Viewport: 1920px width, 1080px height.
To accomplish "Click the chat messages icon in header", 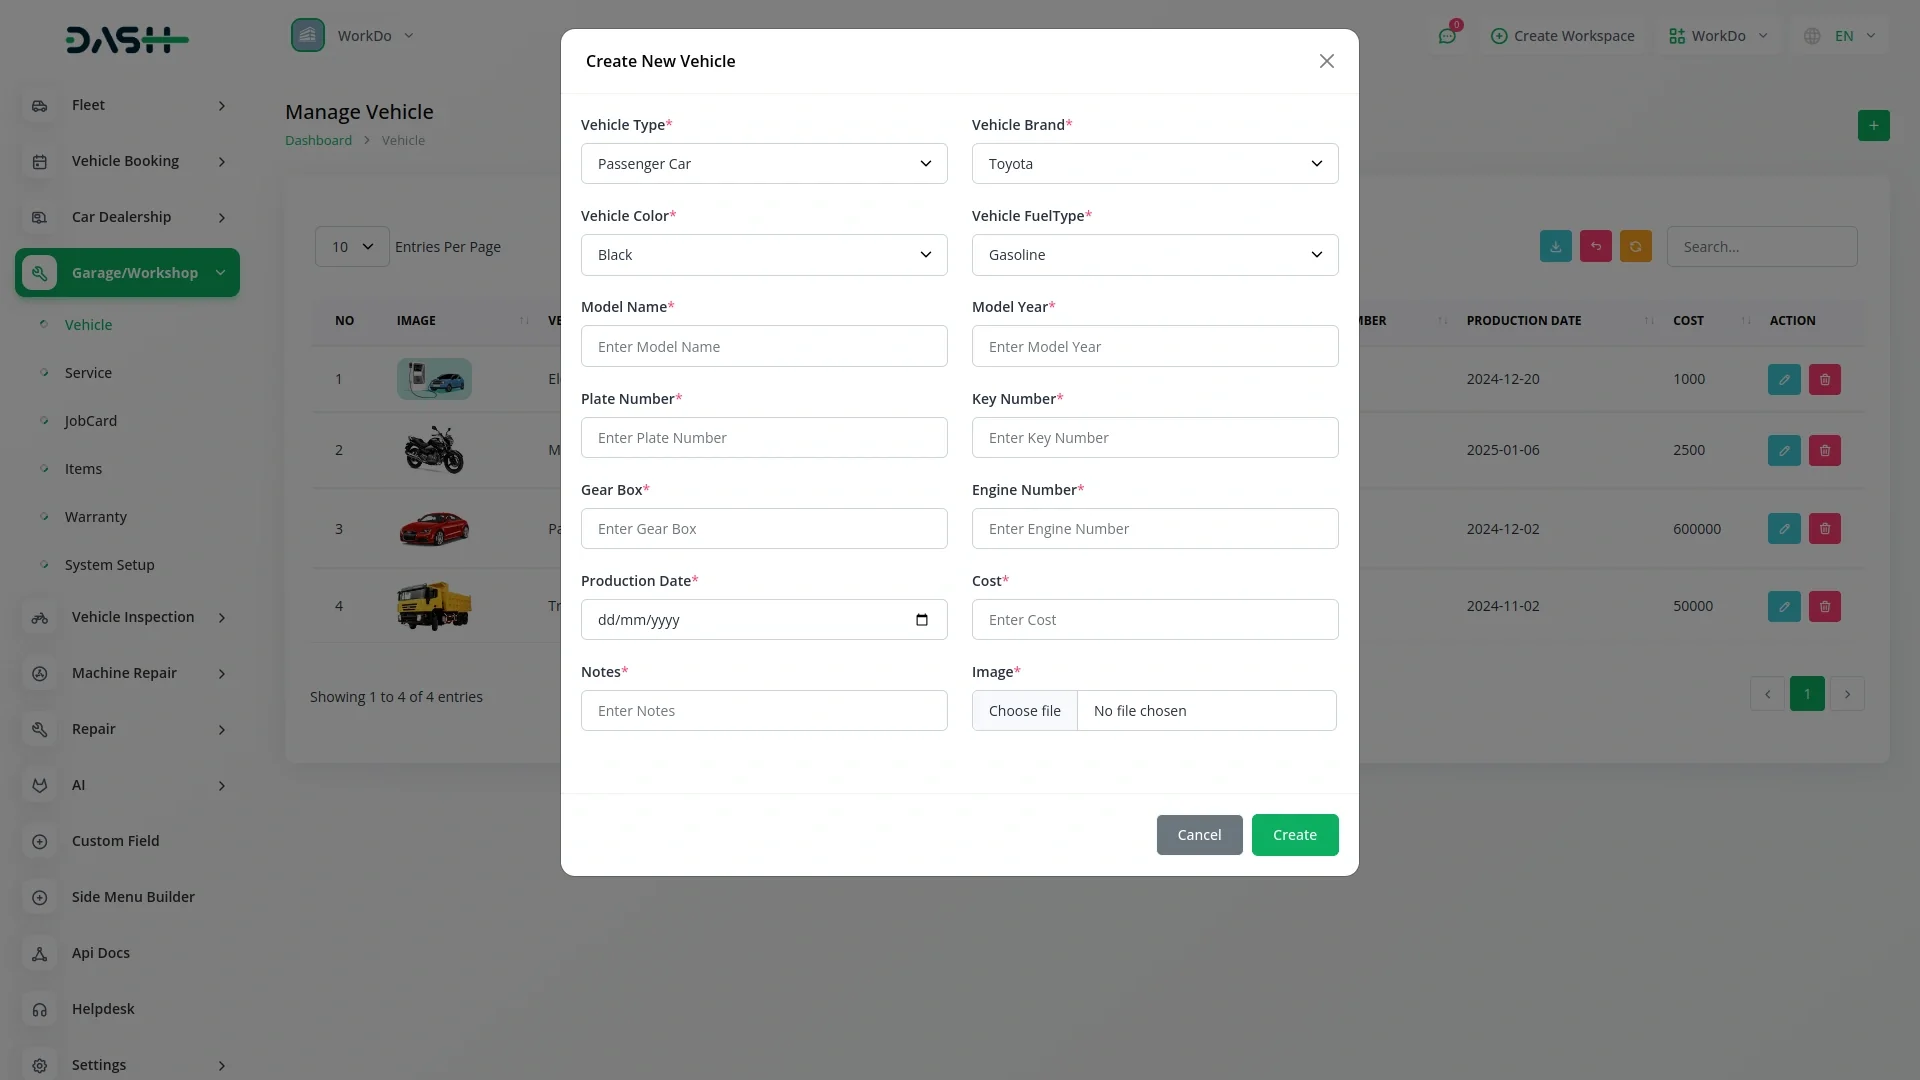I will (x=1447, y=36).
